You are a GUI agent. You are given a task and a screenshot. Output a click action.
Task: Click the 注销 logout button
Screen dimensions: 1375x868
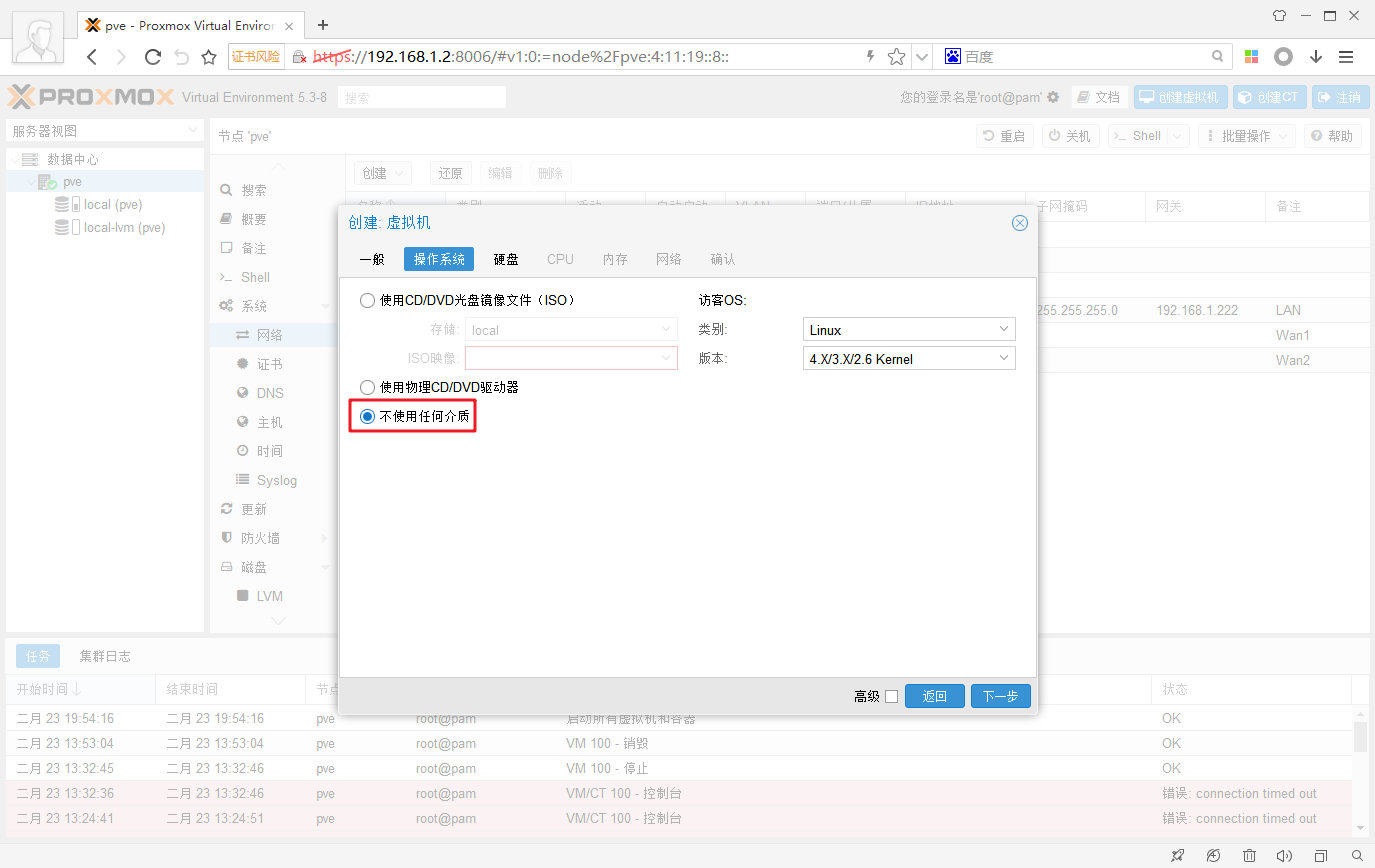point(1341,97)
